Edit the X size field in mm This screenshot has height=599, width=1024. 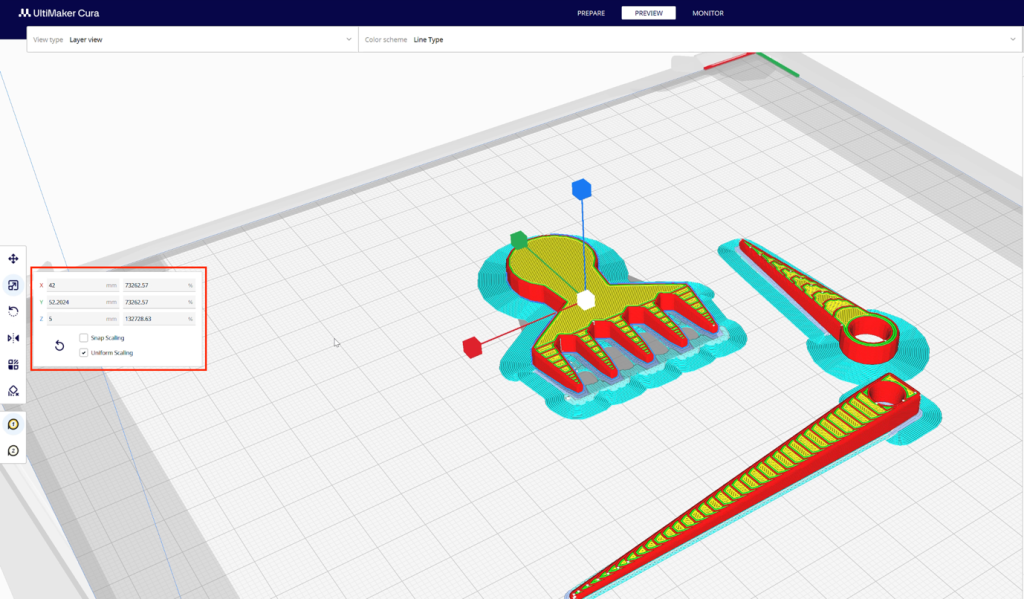coord(82,285)
